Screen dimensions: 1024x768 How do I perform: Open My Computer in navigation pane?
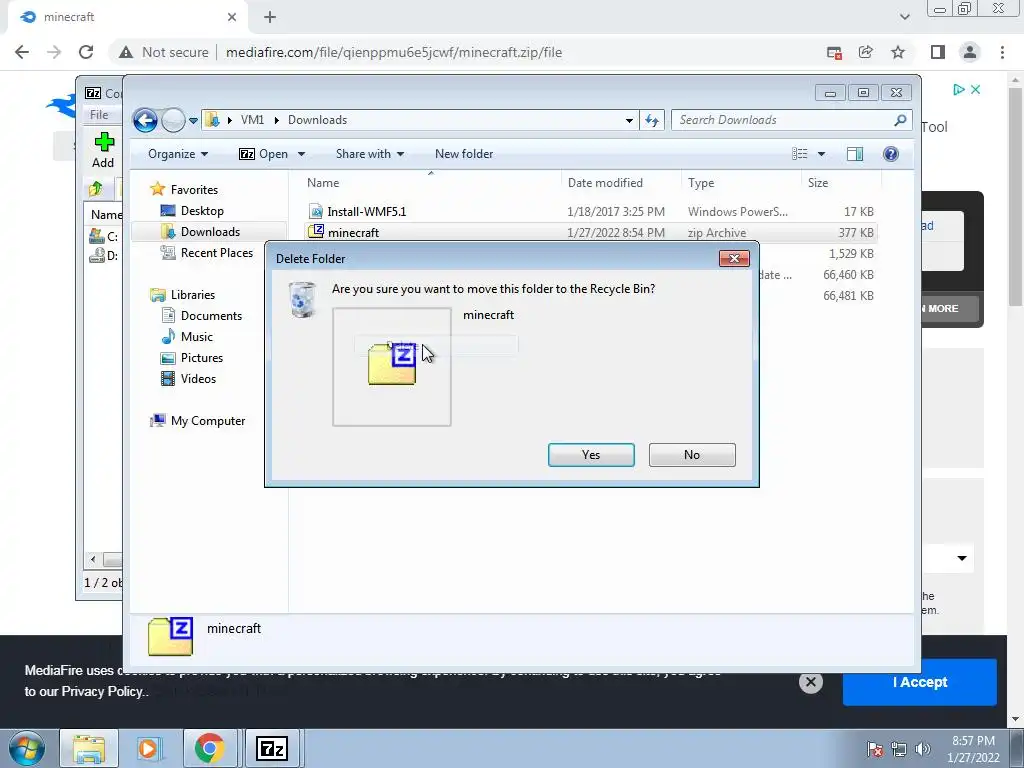pos(208,421)
